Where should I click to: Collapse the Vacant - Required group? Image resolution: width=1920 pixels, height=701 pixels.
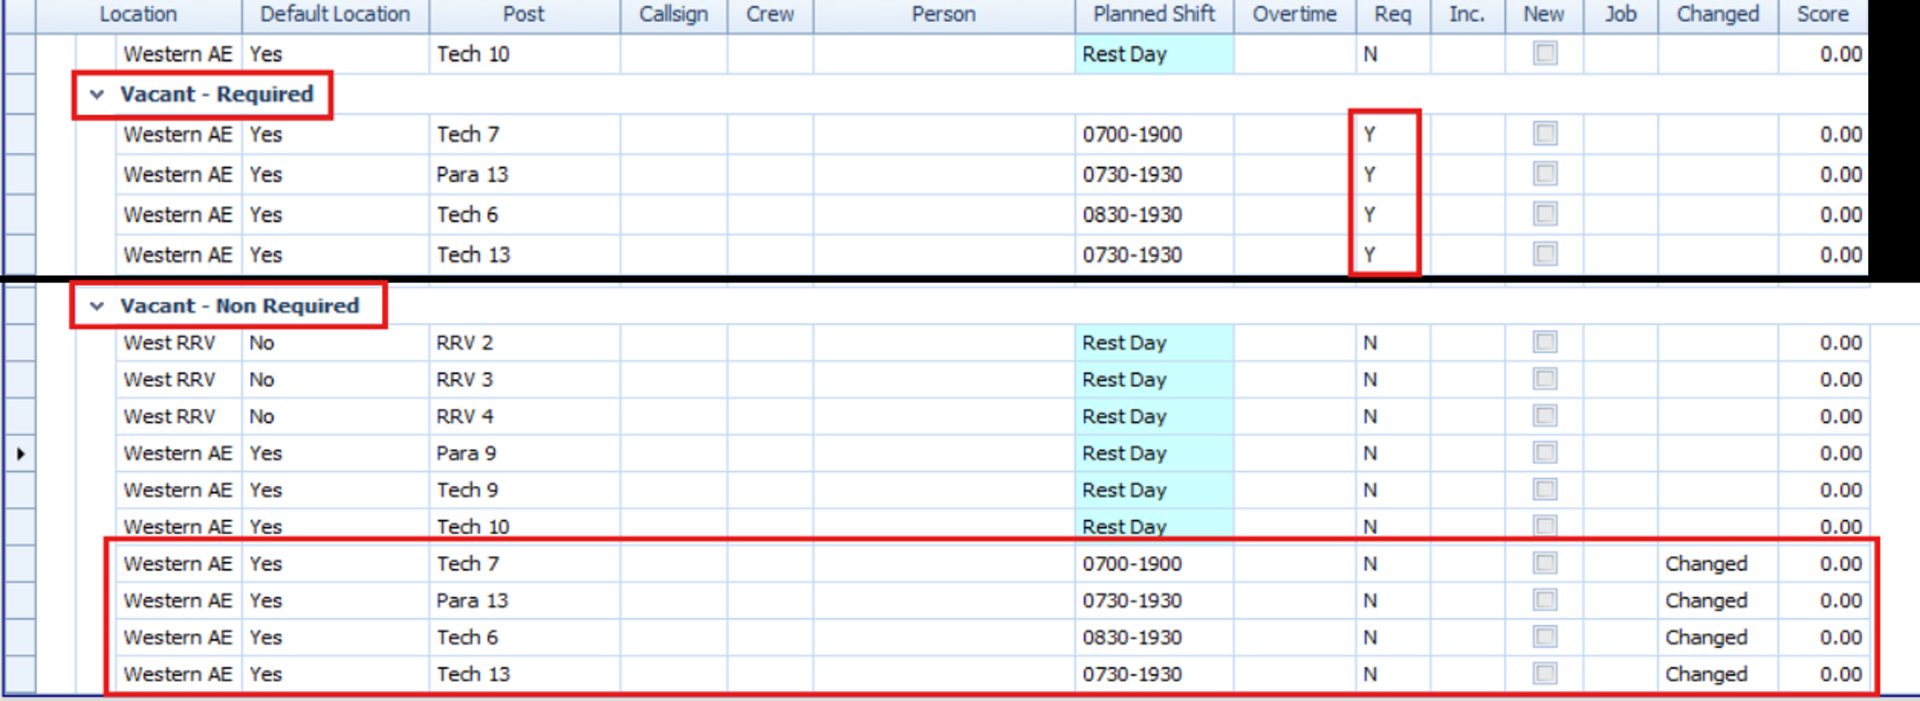[x=97, y=95]
